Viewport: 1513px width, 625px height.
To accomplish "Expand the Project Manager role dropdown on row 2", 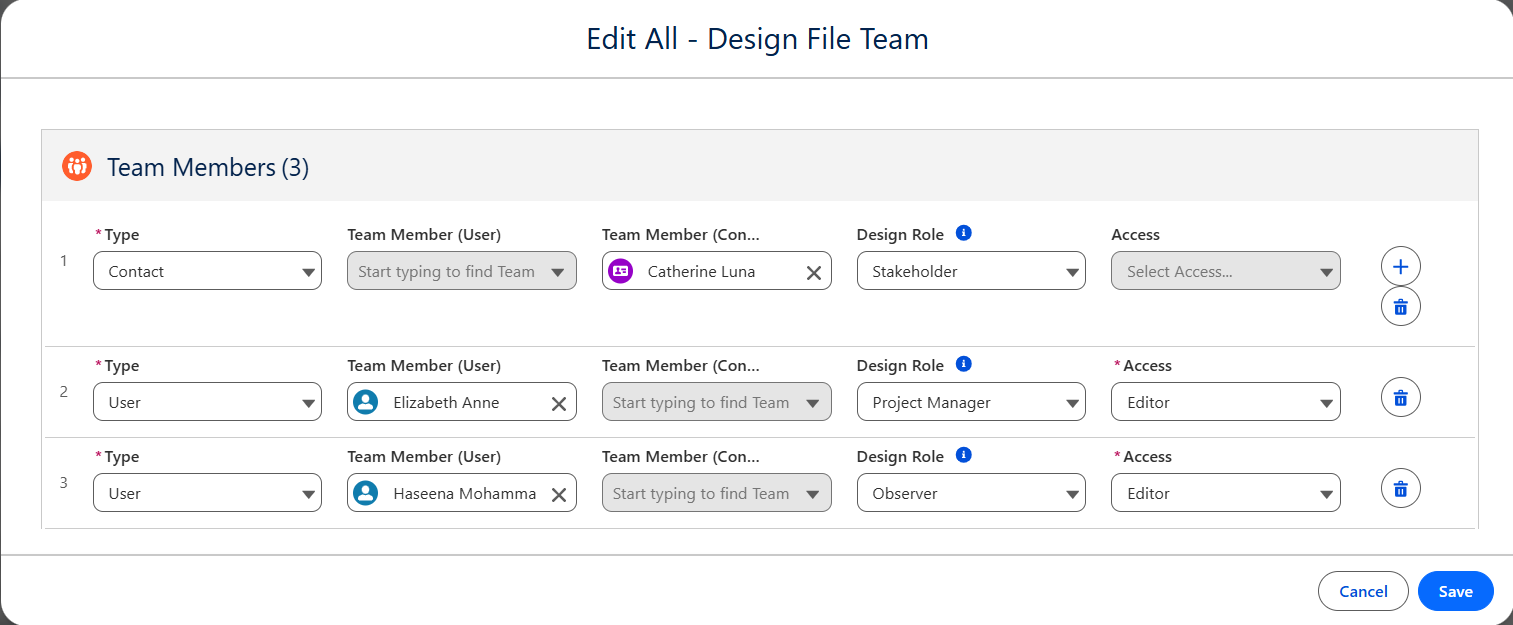I will 970,402.
